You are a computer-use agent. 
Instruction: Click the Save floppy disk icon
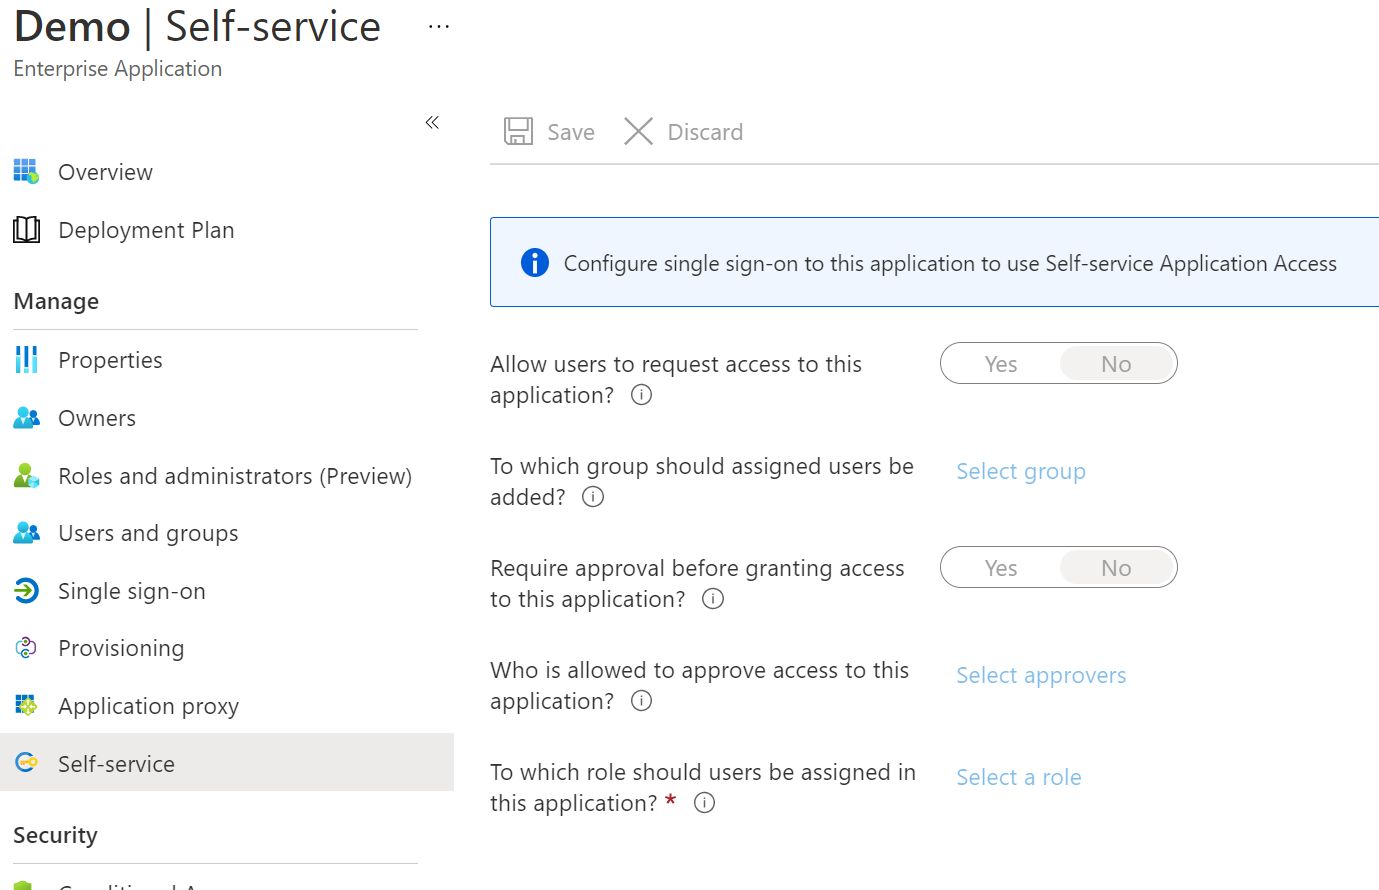pos(518,132)
